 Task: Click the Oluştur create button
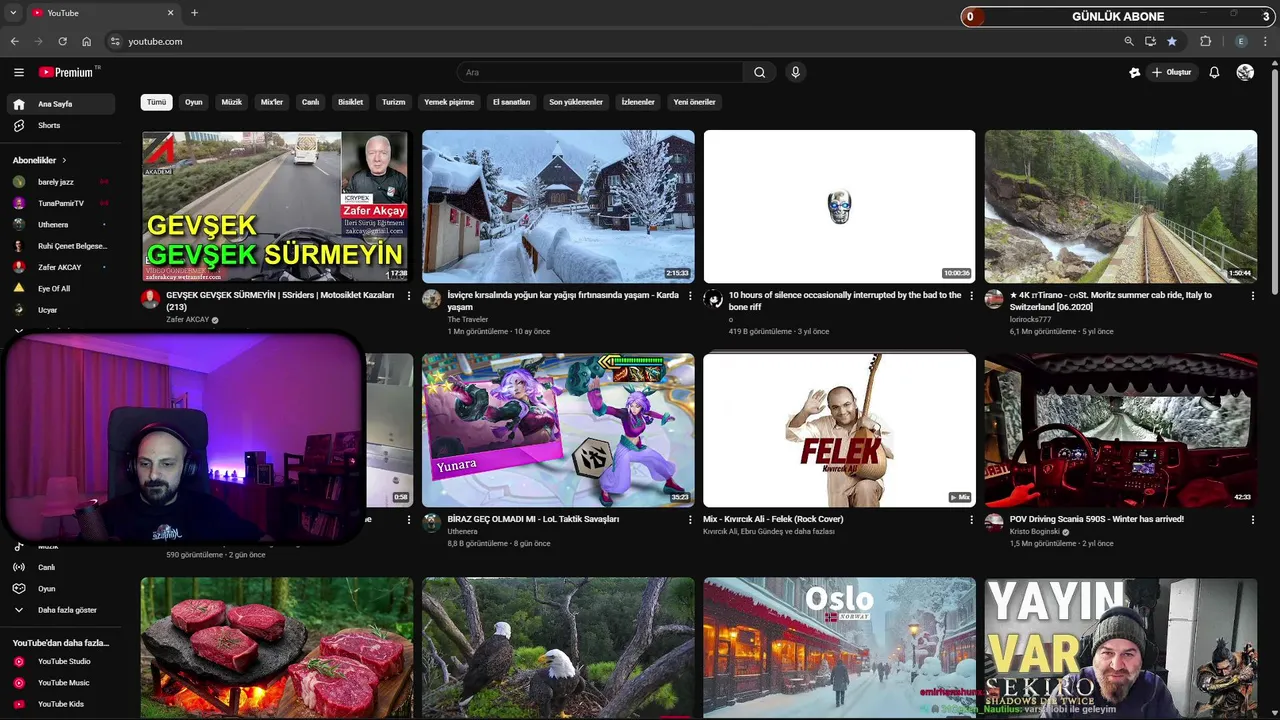[x=1171, y=72]
